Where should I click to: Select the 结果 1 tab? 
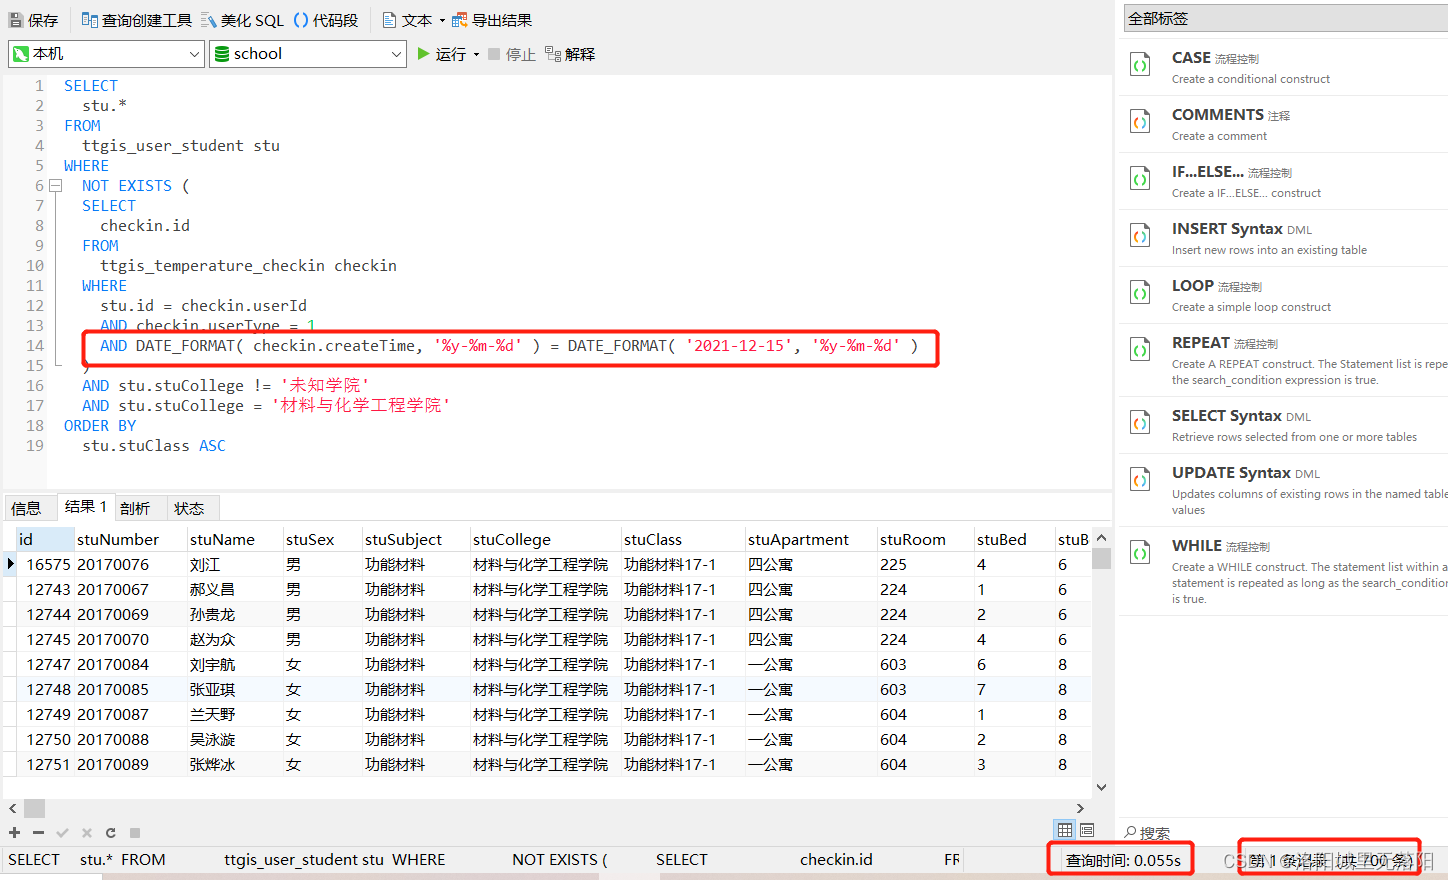[x=86, y=507]
